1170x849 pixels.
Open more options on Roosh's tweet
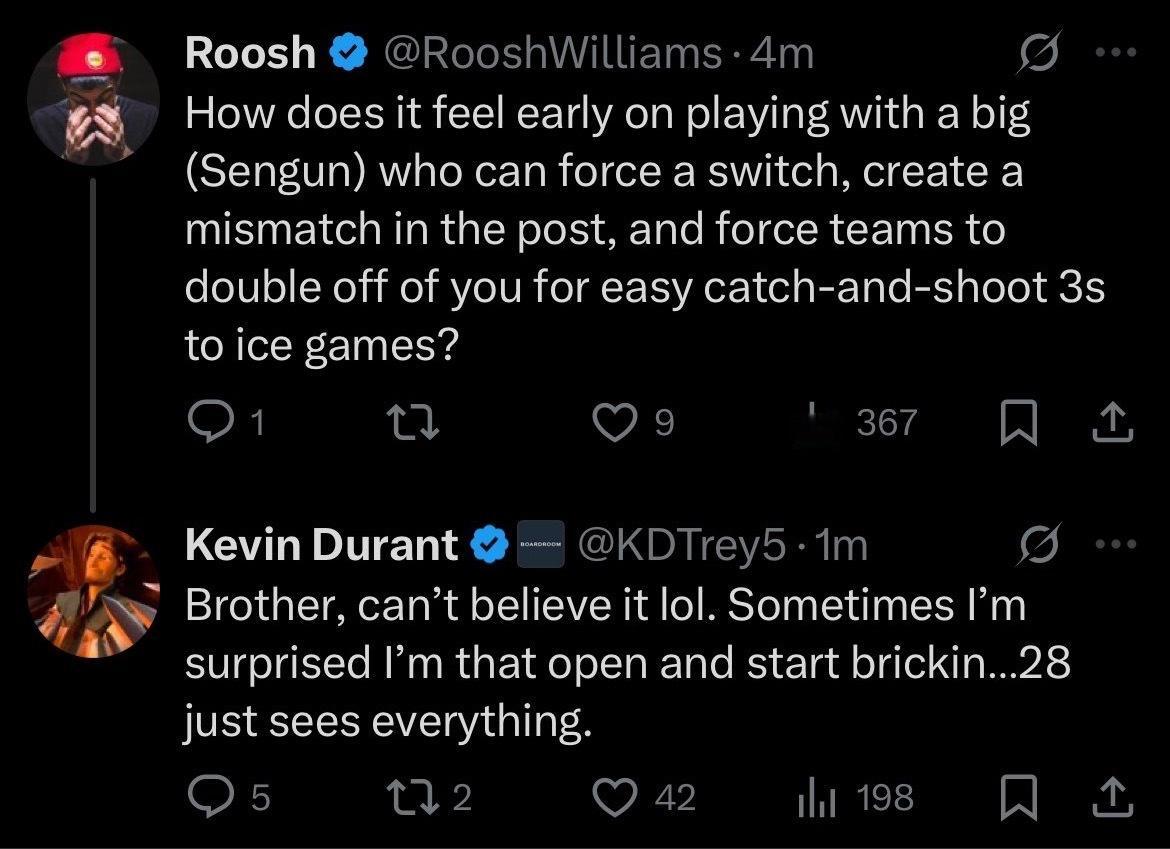[1118, 53]
